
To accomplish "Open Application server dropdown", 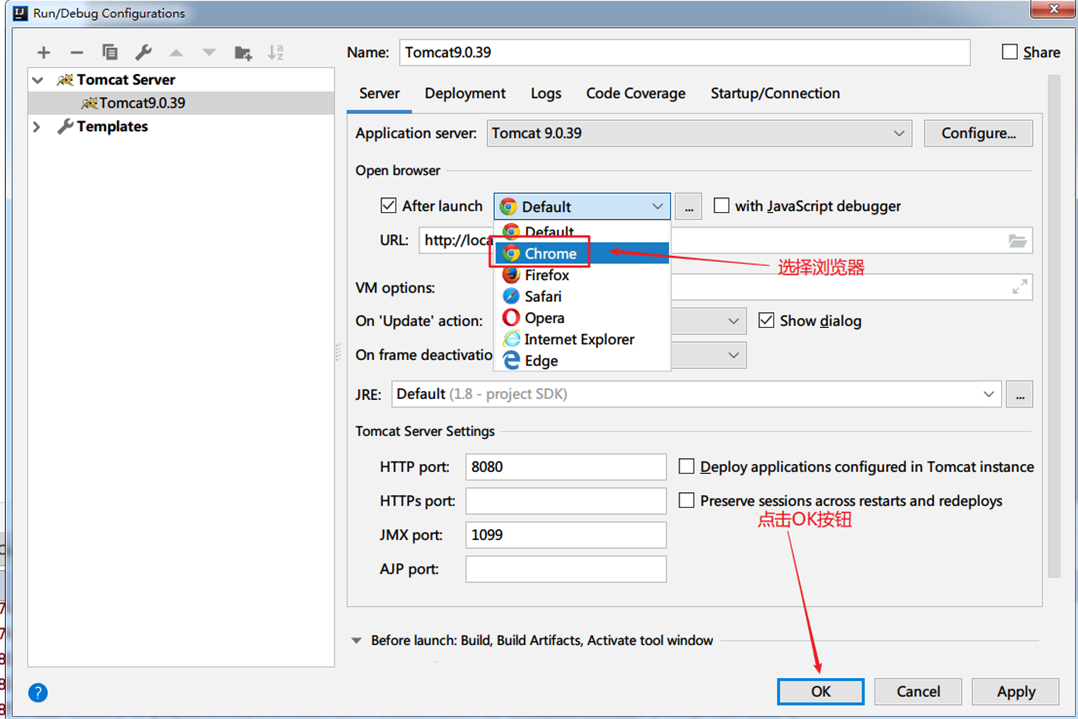I will [699, 133].
